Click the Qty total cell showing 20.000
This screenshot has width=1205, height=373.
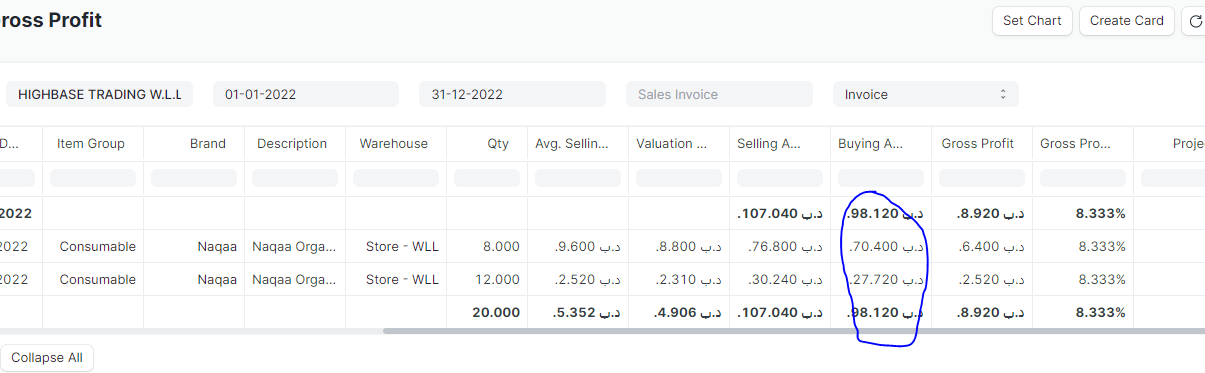coord(496,312)
